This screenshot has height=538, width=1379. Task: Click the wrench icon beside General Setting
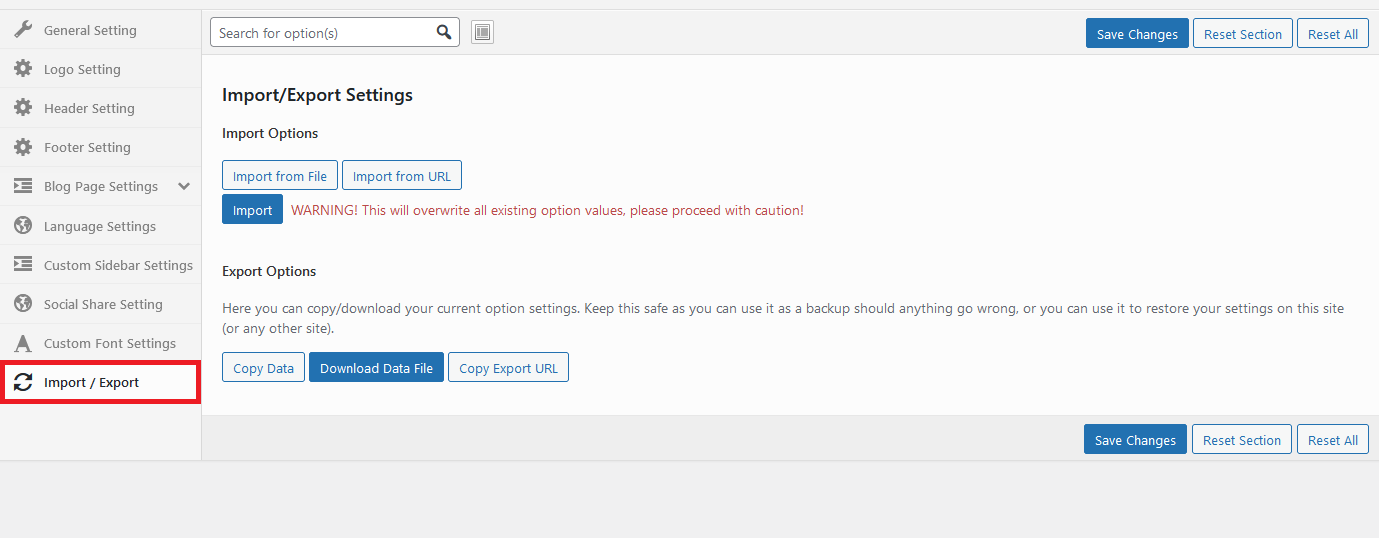(x=23, y=30)
